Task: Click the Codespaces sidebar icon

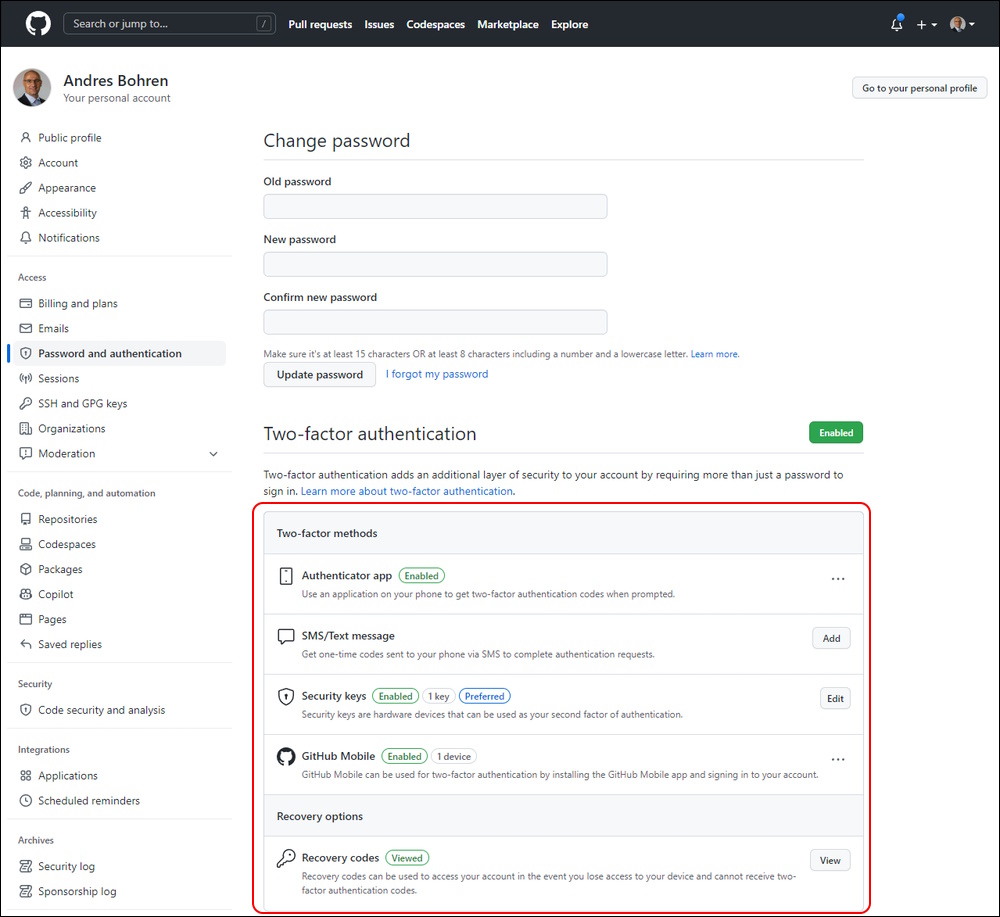Action: coord(26,543)
